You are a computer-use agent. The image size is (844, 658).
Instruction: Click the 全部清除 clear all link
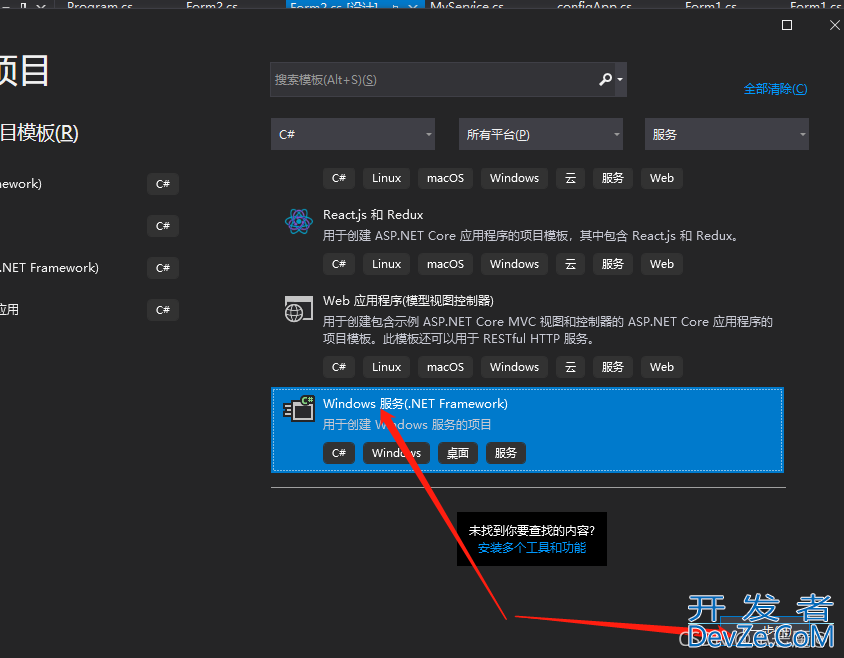click(774, 89)
